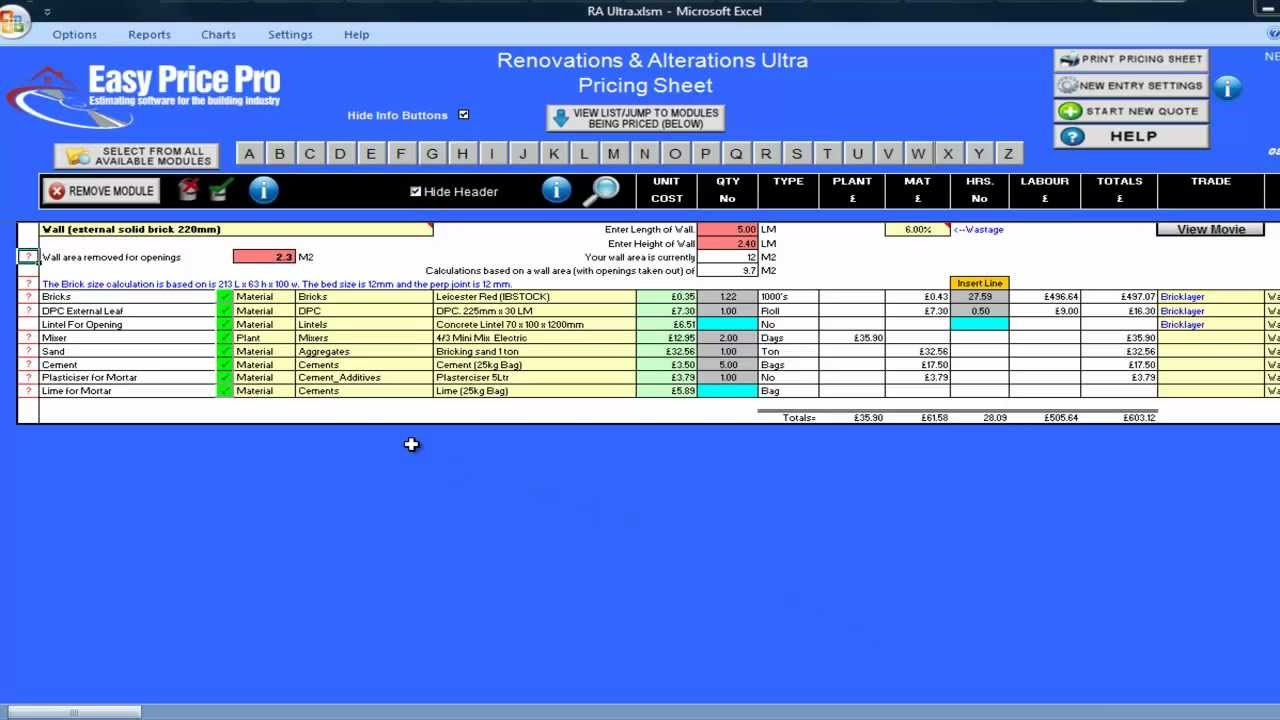Click the empty cyan quantity cell for Lintels
Screen dimensions: 1280x720
click(x=727, y=324)
